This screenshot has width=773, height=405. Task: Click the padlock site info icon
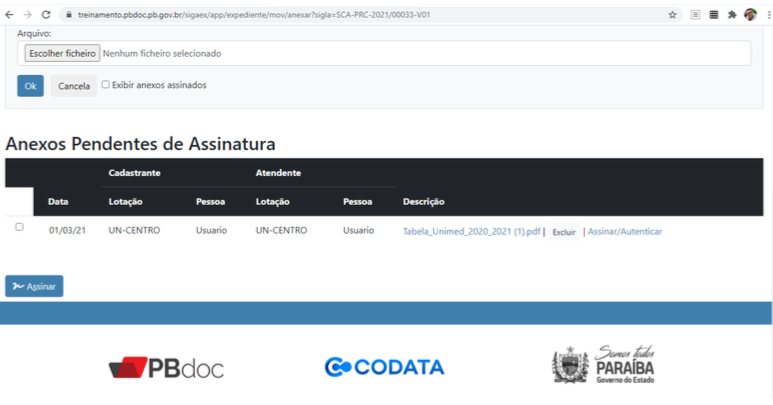click(x=68, y=15)
